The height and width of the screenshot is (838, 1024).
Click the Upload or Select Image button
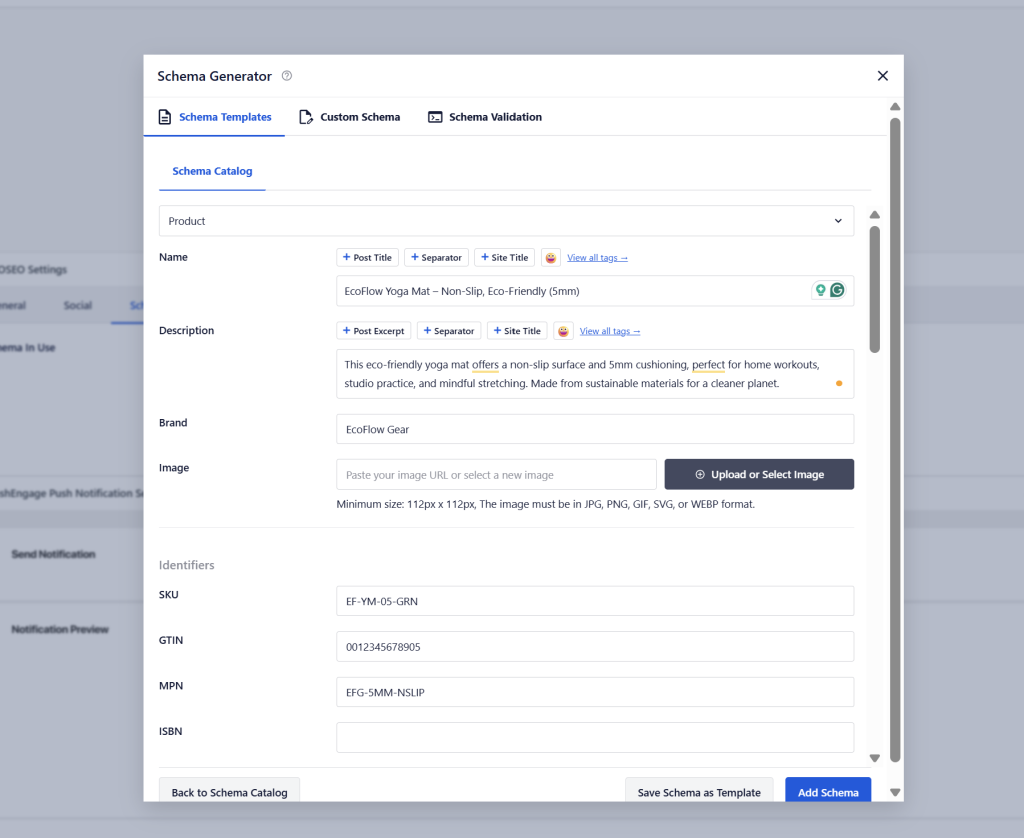(758, 473)
